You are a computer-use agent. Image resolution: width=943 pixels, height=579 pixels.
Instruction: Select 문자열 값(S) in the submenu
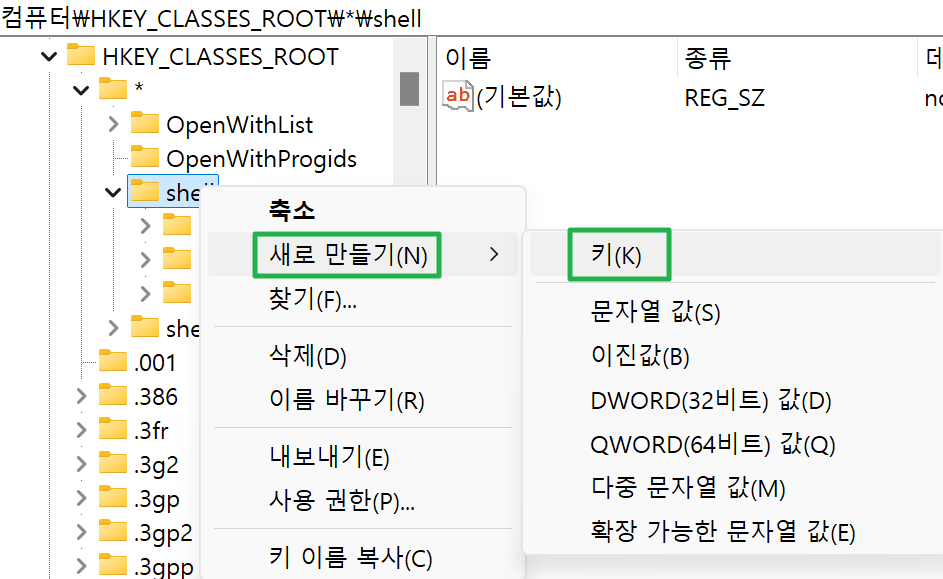655,312
